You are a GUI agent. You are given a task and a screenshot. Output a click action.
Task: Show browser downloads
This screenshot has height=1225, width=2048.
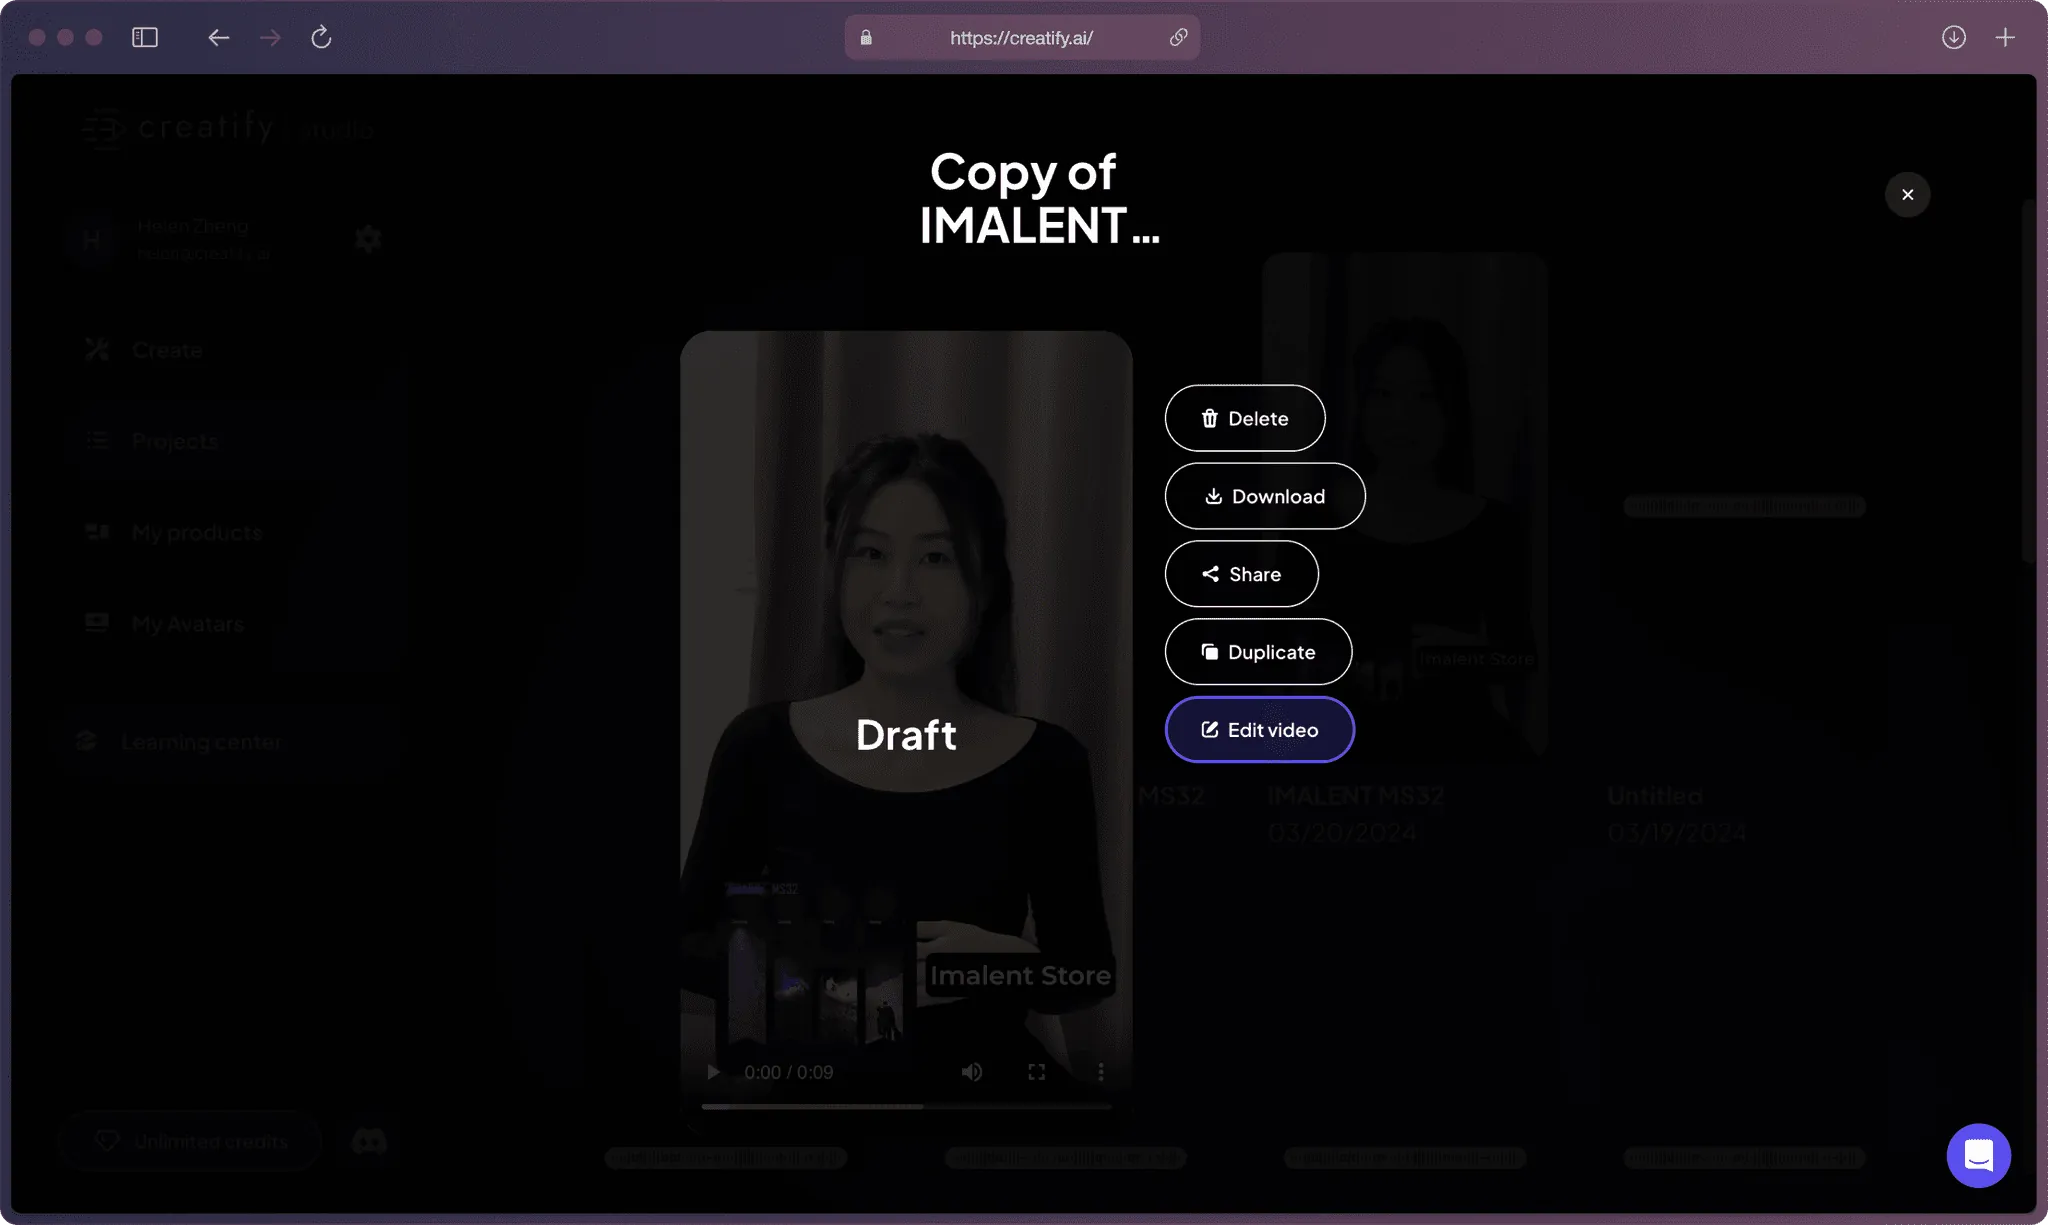[1954, 37]
